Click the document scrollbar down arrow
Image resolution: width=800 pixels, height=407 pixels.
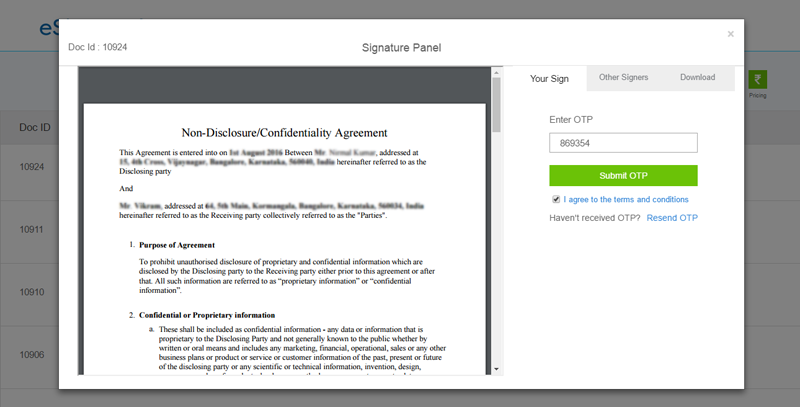[496, 369]
